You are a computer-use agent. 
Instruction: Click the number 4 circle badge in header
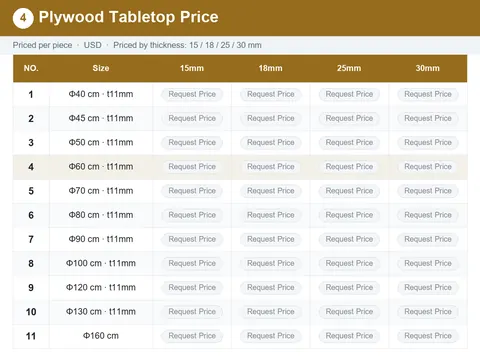[23, 18]
